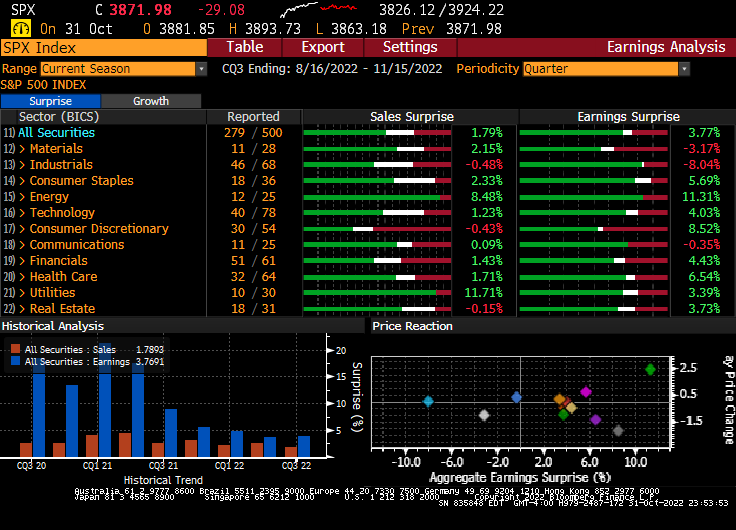Screen dimensions: 736x530
Task: Click the Industrials -8.04% earnings value
Action: (x=701, y=165)
